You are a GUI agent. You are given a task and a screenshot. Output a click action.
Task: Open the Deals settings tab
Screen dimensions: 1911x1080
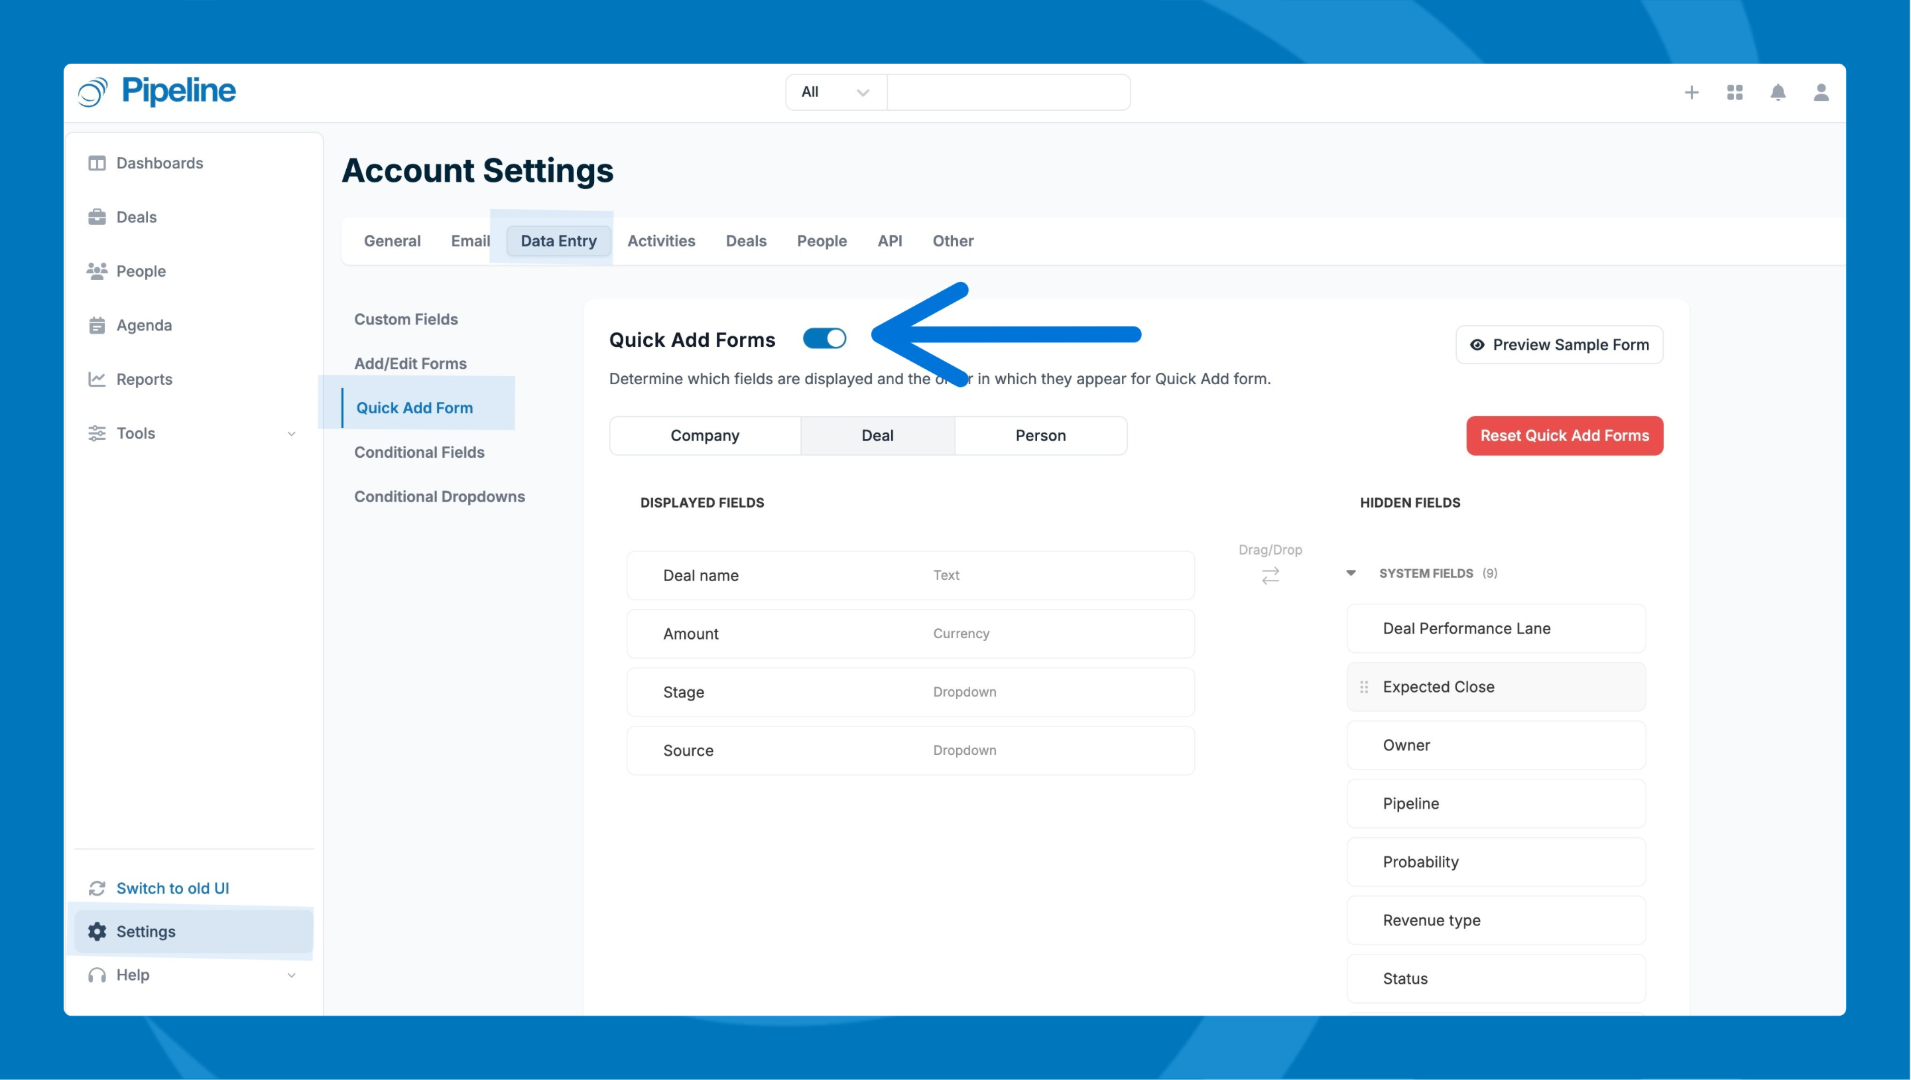746,241
